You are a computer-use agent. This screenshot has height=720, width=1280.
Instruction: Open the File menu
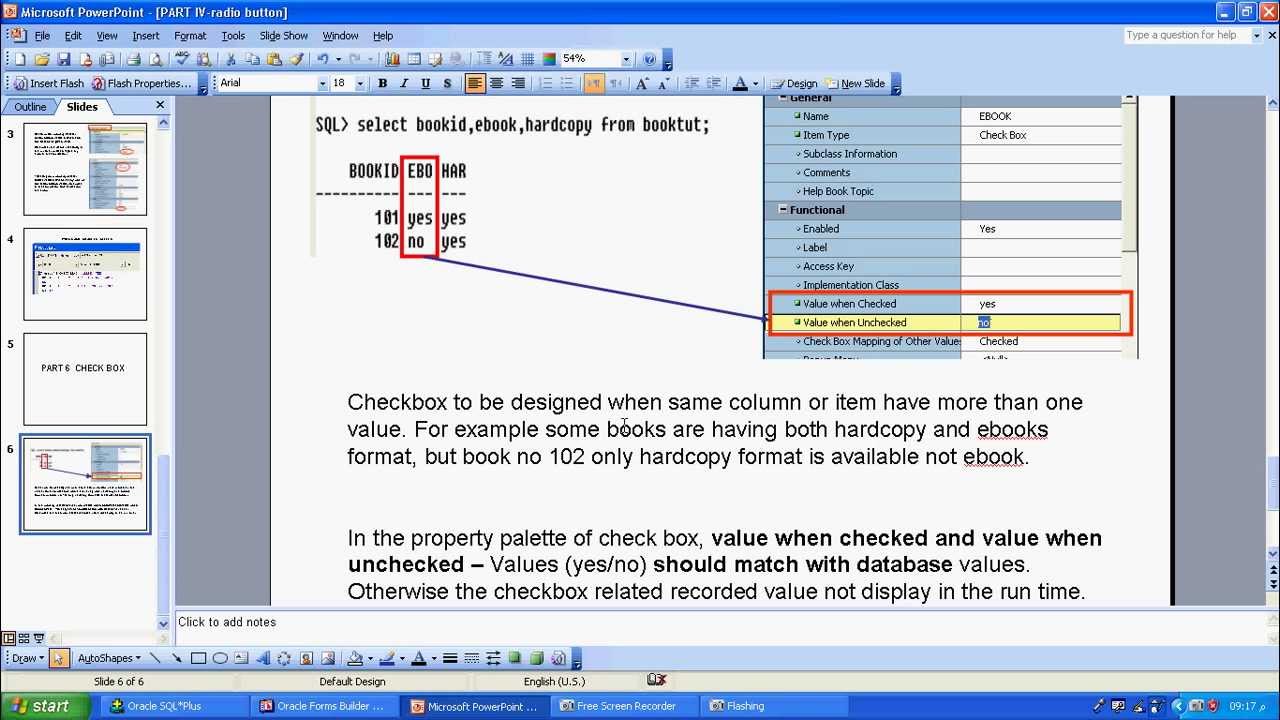(x=42, y=35)
